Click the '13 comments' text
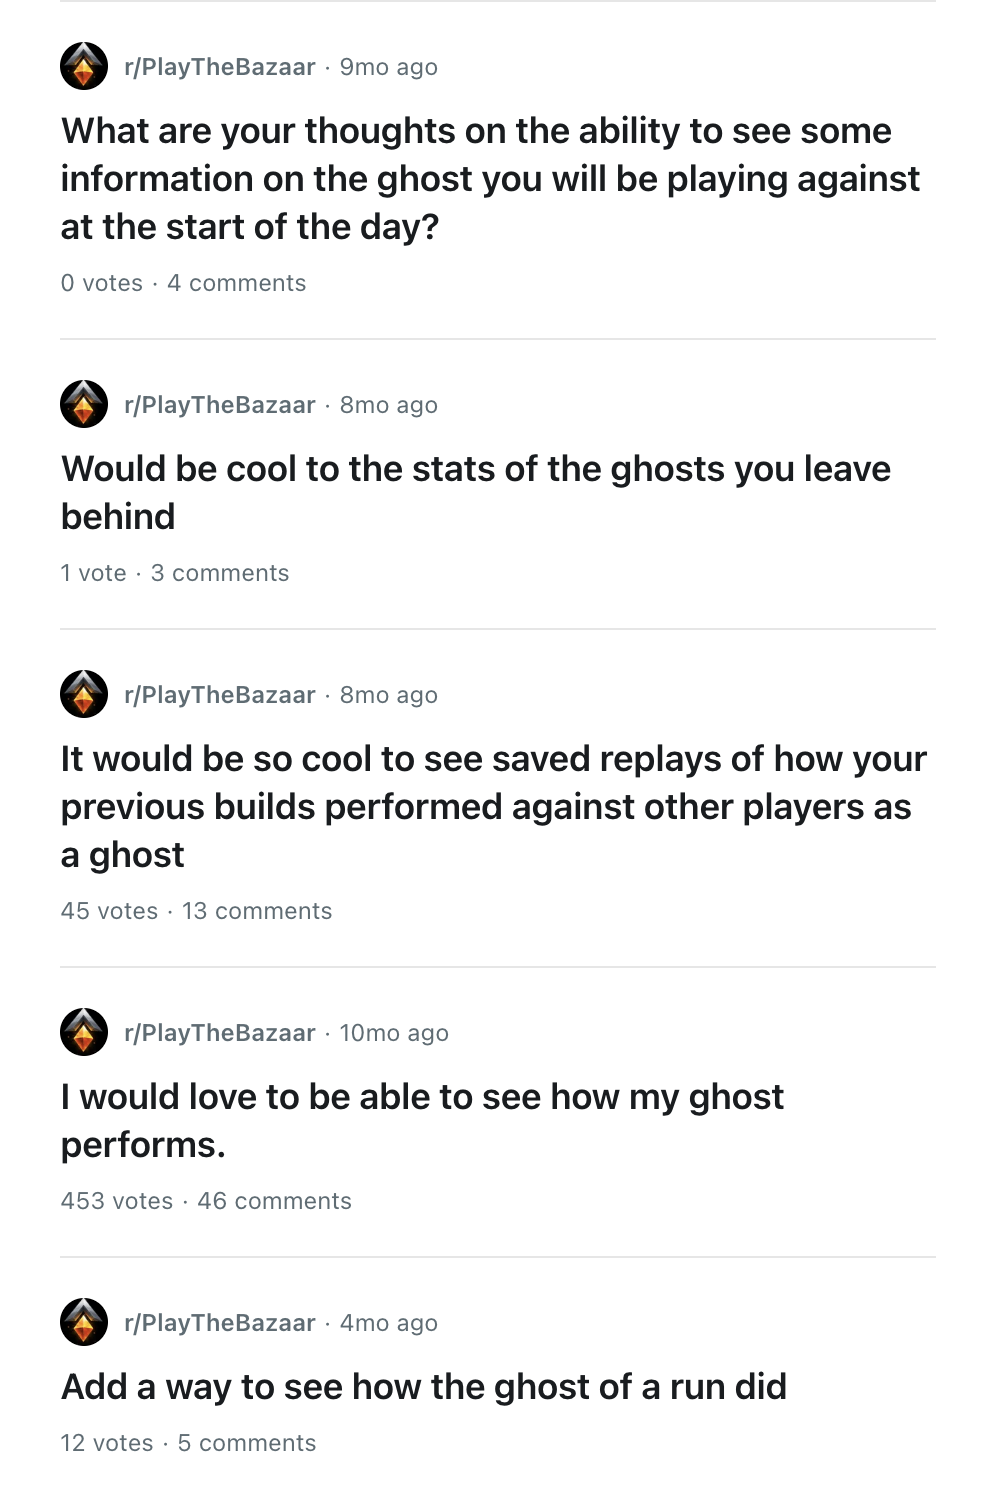The height and width of the screenshot is (1494, 984). (x=257, y=911)
